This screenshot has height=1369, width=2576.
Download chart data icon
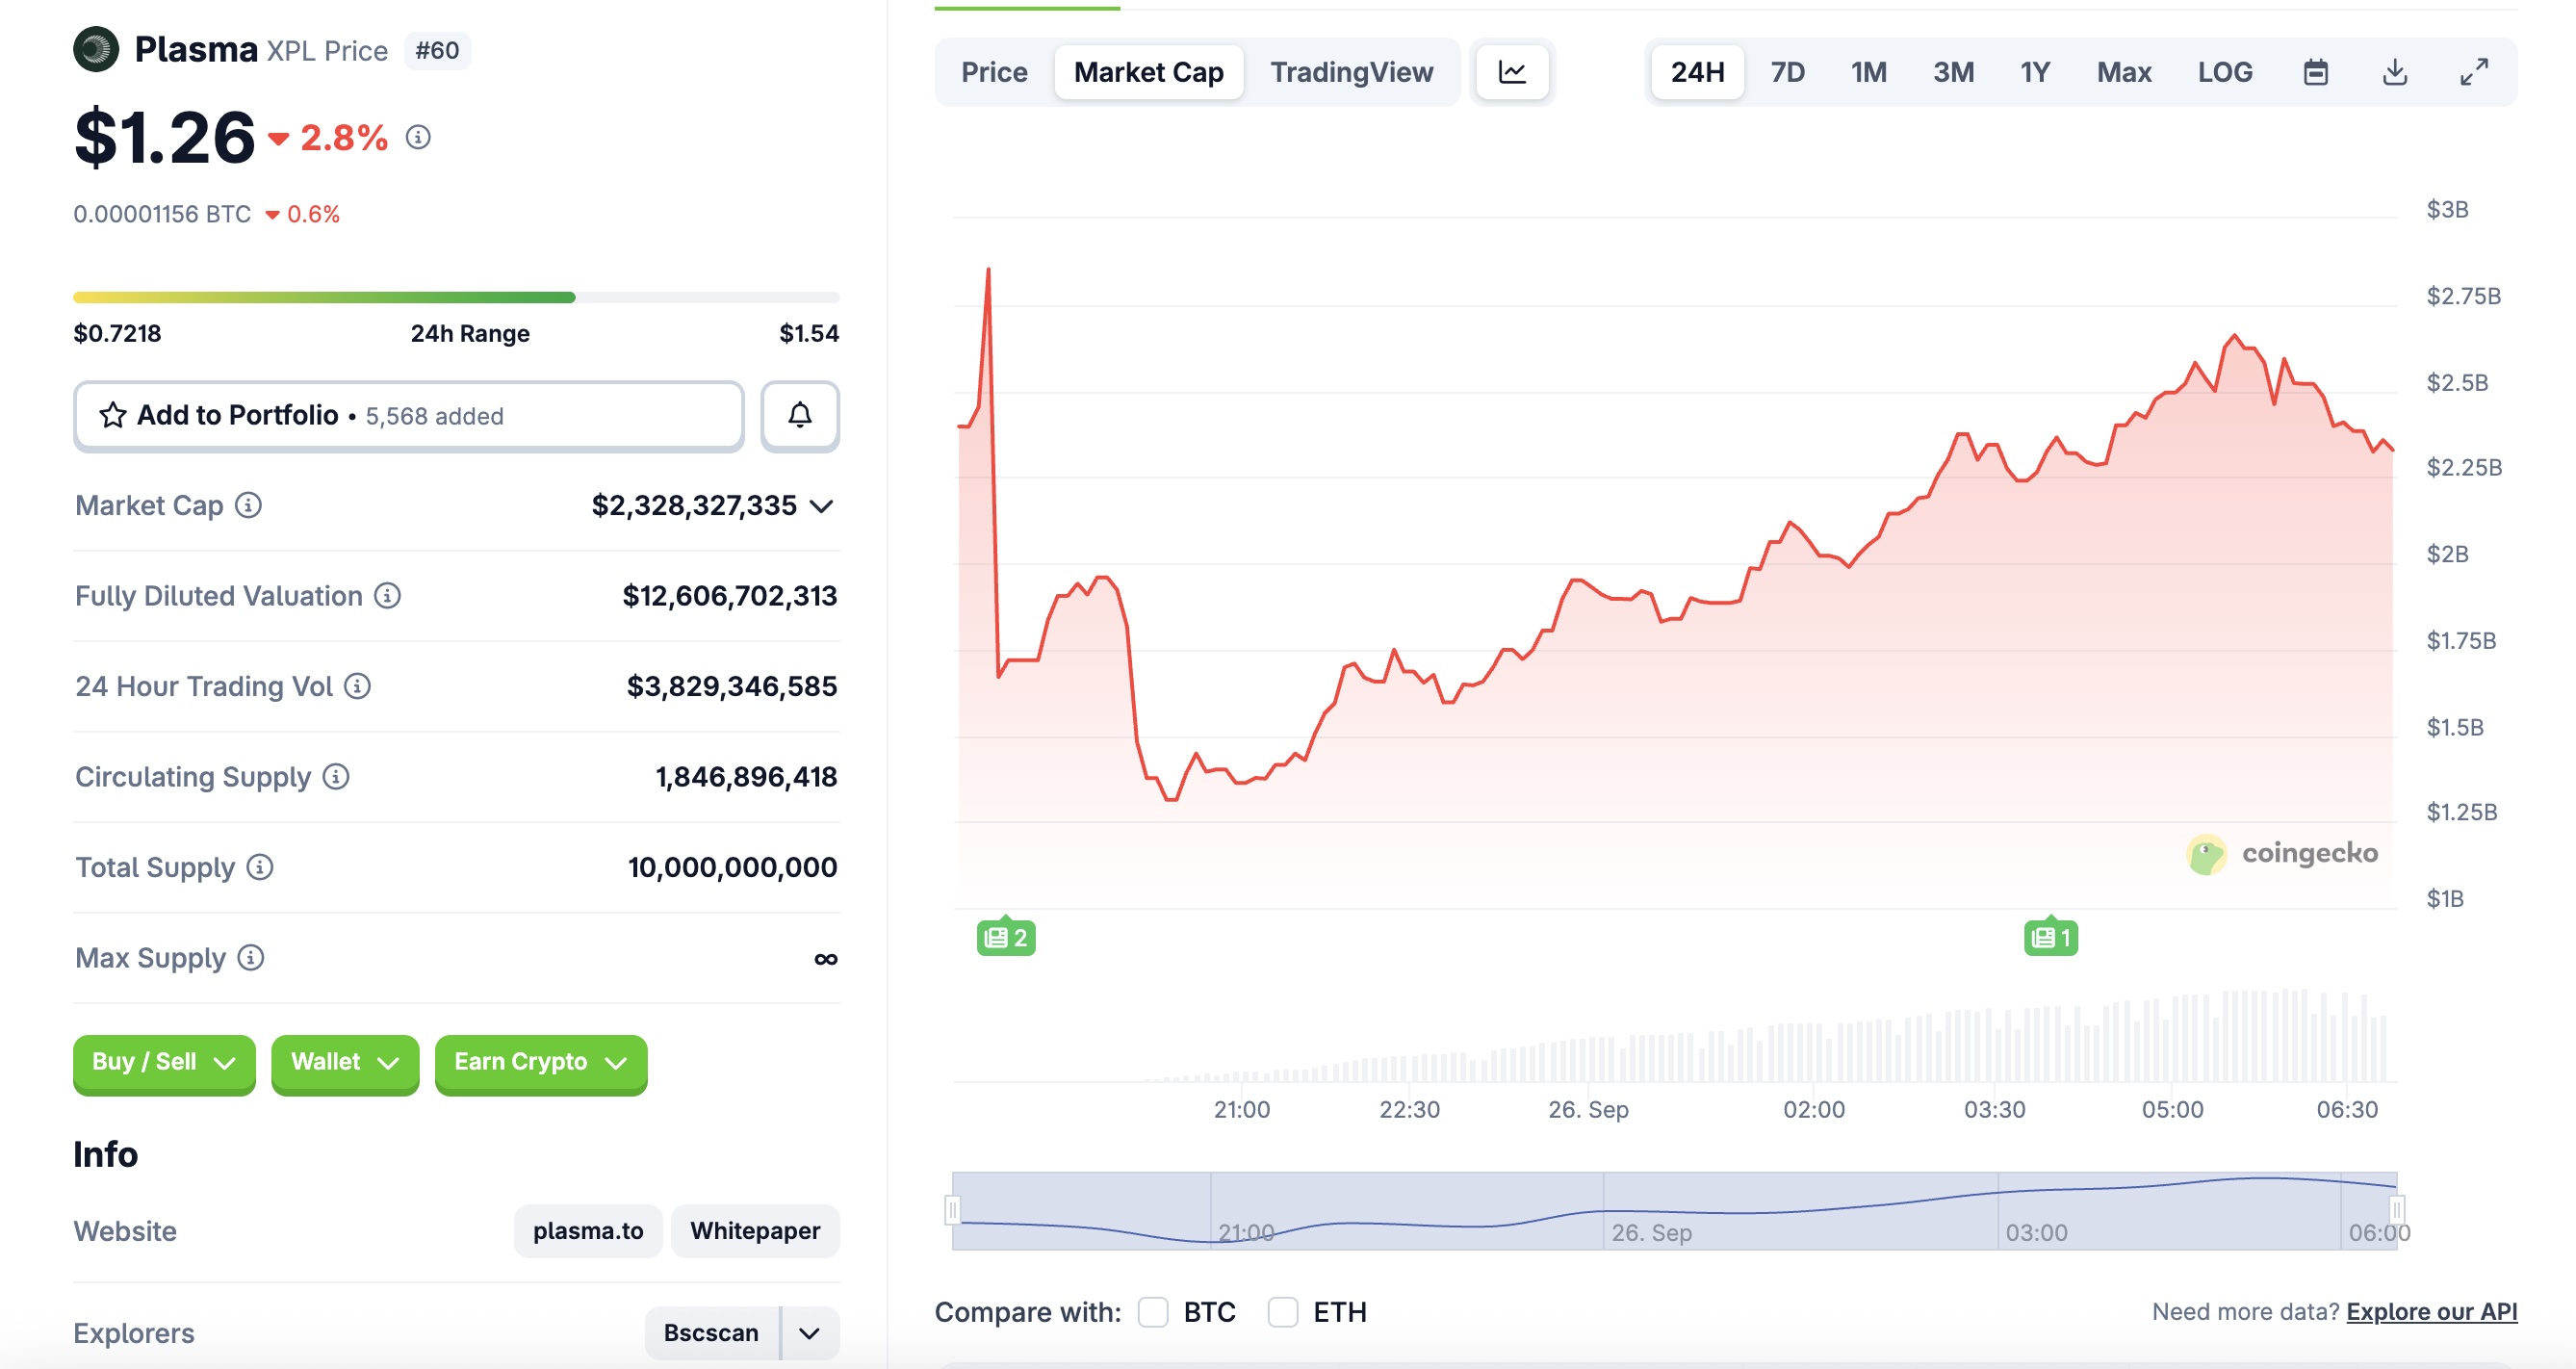[x=2394, y=72]
